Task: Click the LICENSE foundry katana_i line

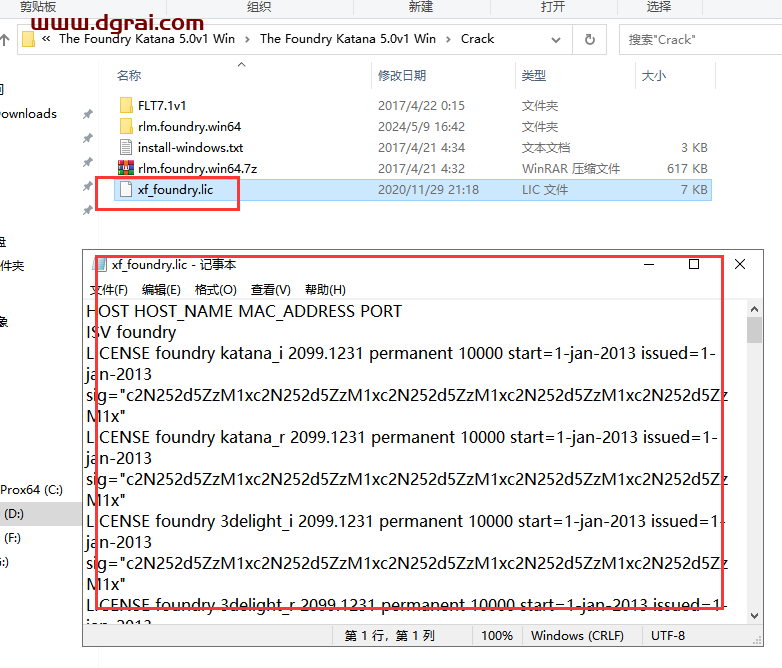Action: (x=401, y=353)
